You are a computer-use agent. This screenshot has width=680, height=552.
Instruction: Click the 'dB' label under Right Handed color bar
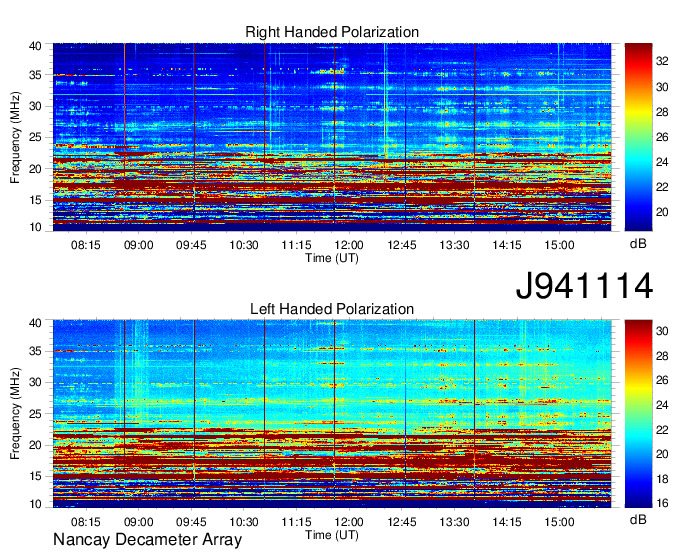point(638,244)
